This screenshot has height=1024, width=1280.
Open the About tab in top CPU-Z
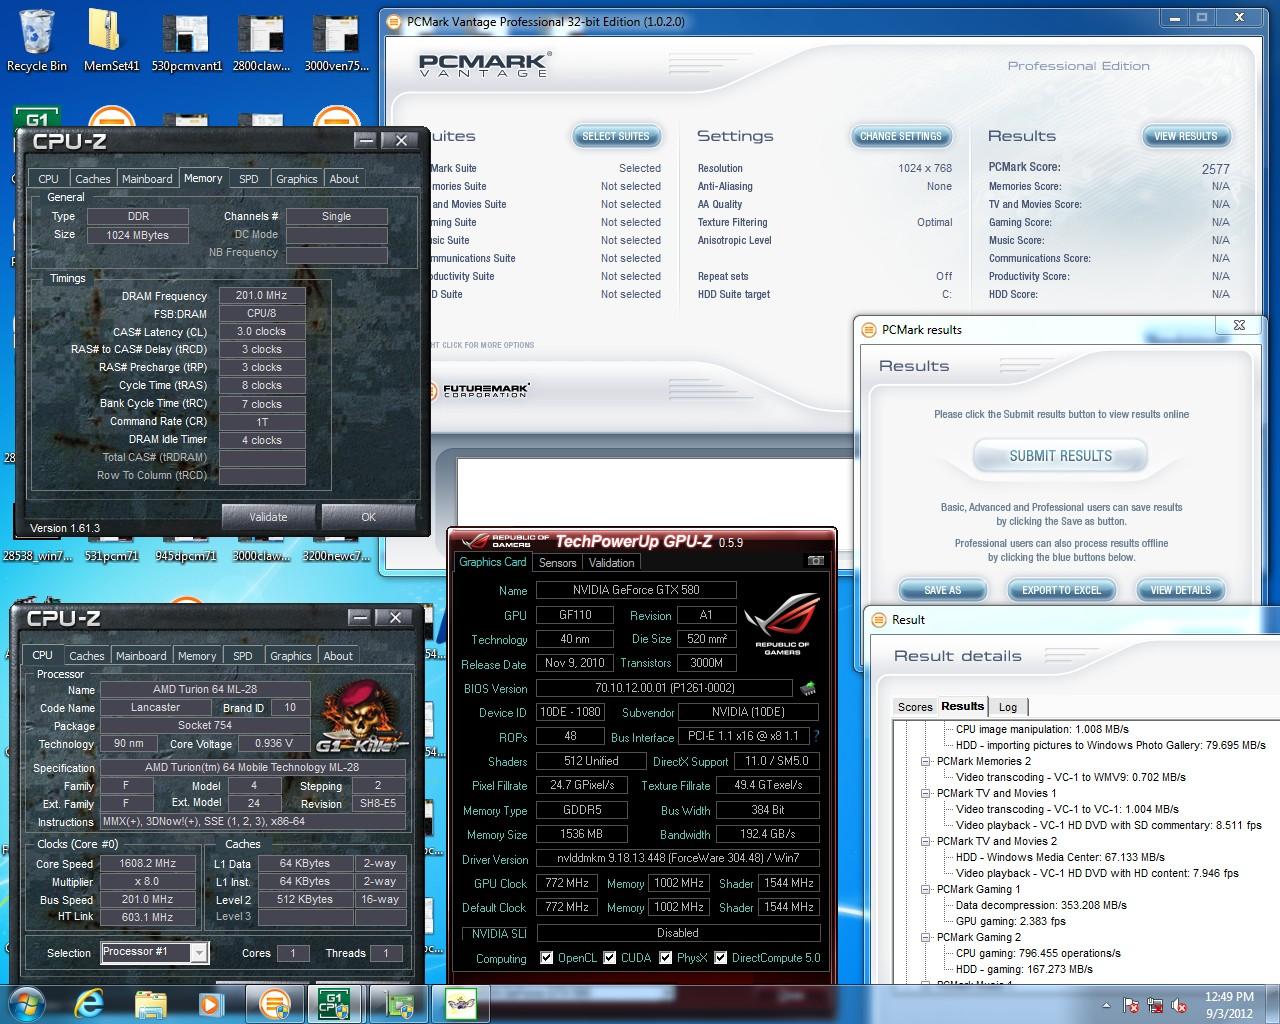pos(344,179)
